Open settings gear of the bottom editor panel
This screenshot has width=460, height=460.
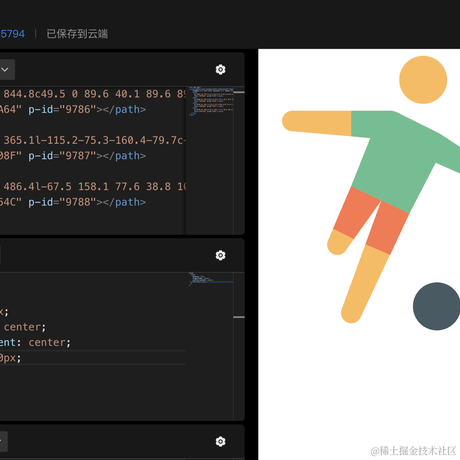point(220,441)
